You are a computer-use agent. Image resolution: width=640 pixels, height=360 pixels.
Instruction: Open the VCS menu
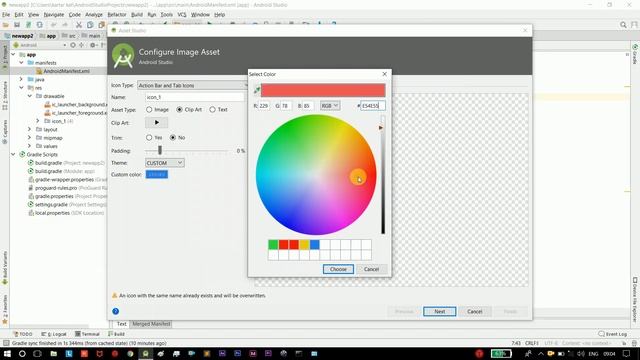point(182,14)
